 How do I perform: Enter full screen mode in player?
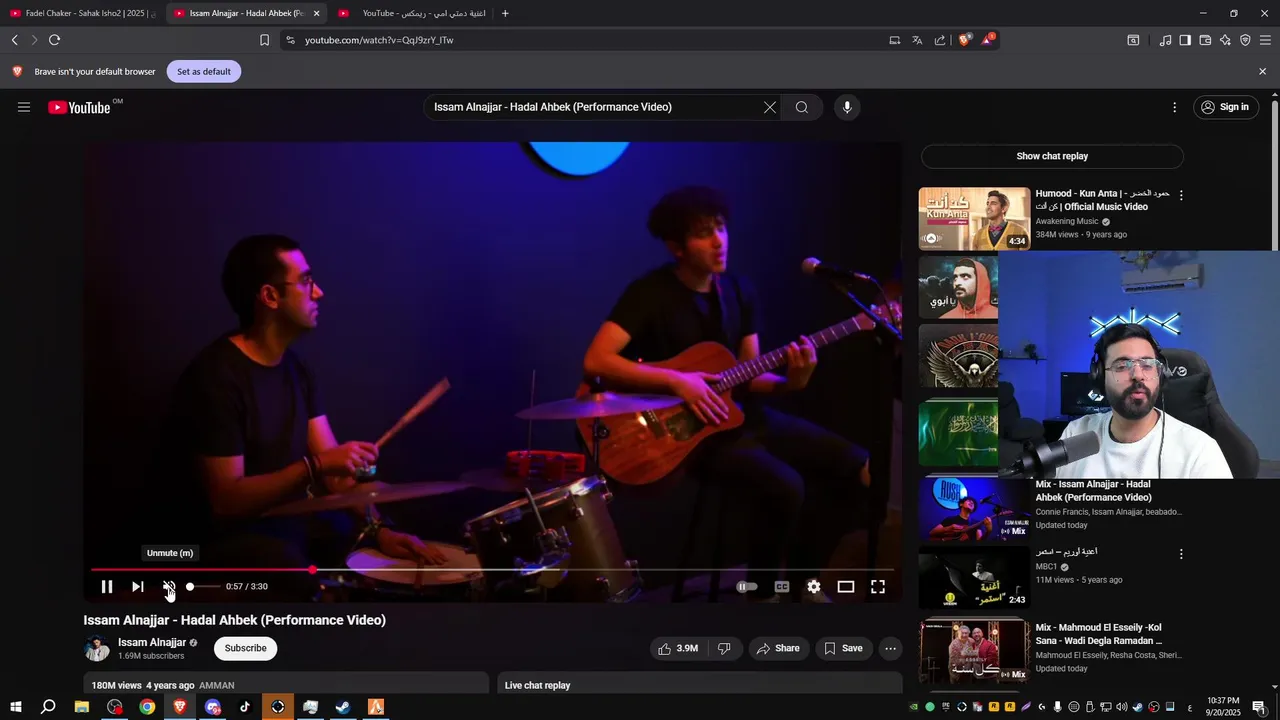[878, 587]
